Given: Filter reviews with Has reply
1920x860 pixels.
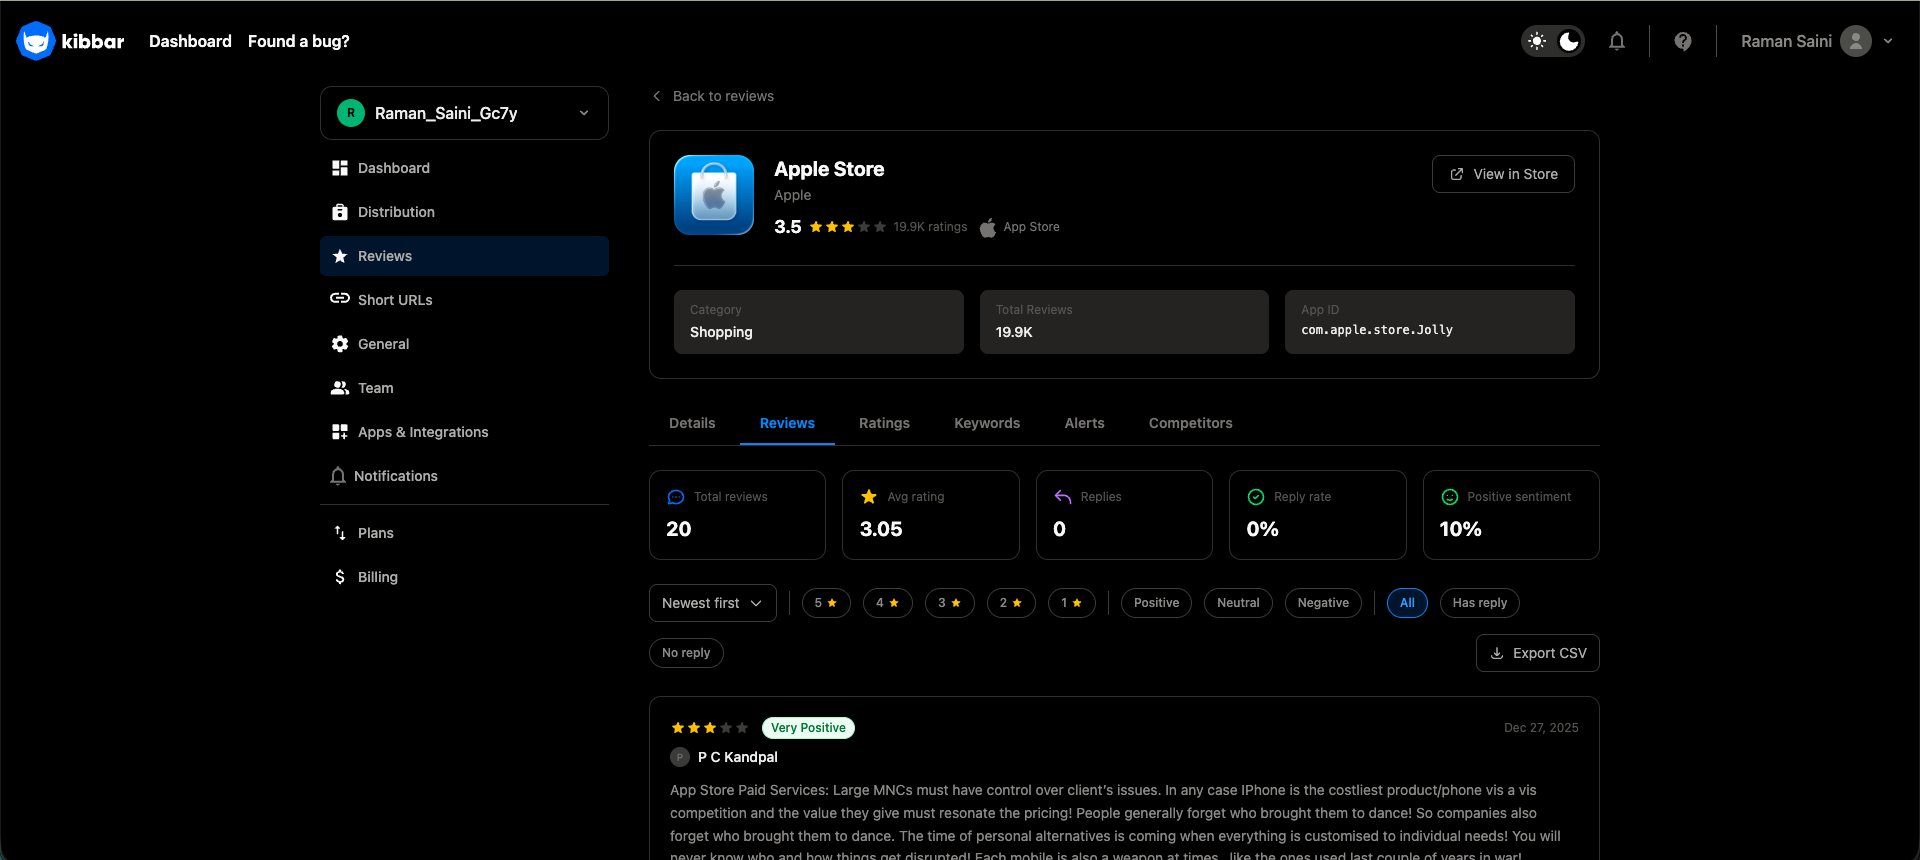Looking at the screenshot, I should [x=1480, y=603].
